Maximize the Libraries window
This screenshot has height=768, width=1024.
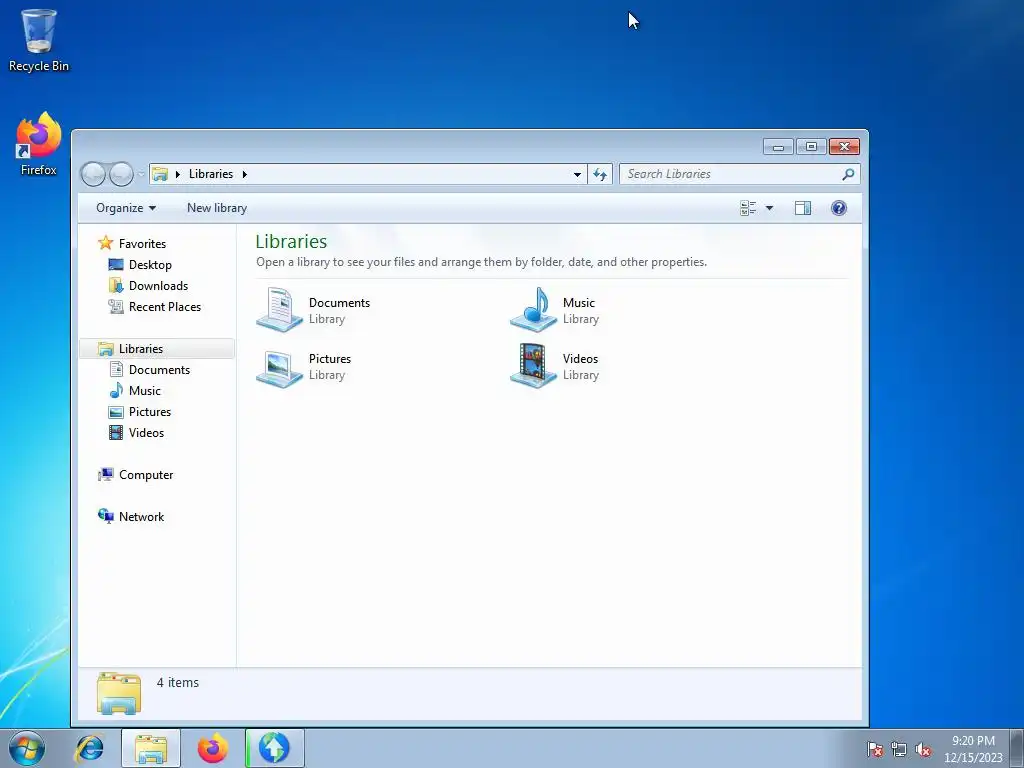click(811, 147)
